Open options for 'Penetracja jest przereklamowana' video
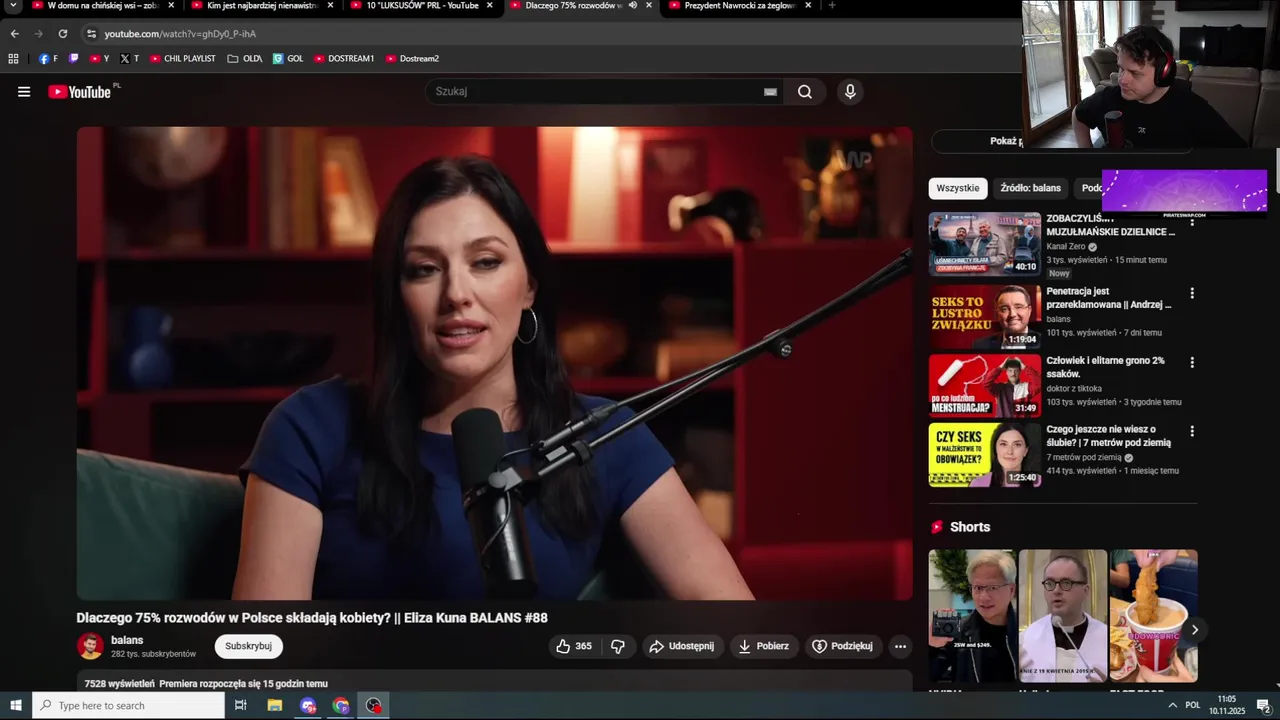The width and height of the screenshot is (1280, 720). (x=1191, y=293)
